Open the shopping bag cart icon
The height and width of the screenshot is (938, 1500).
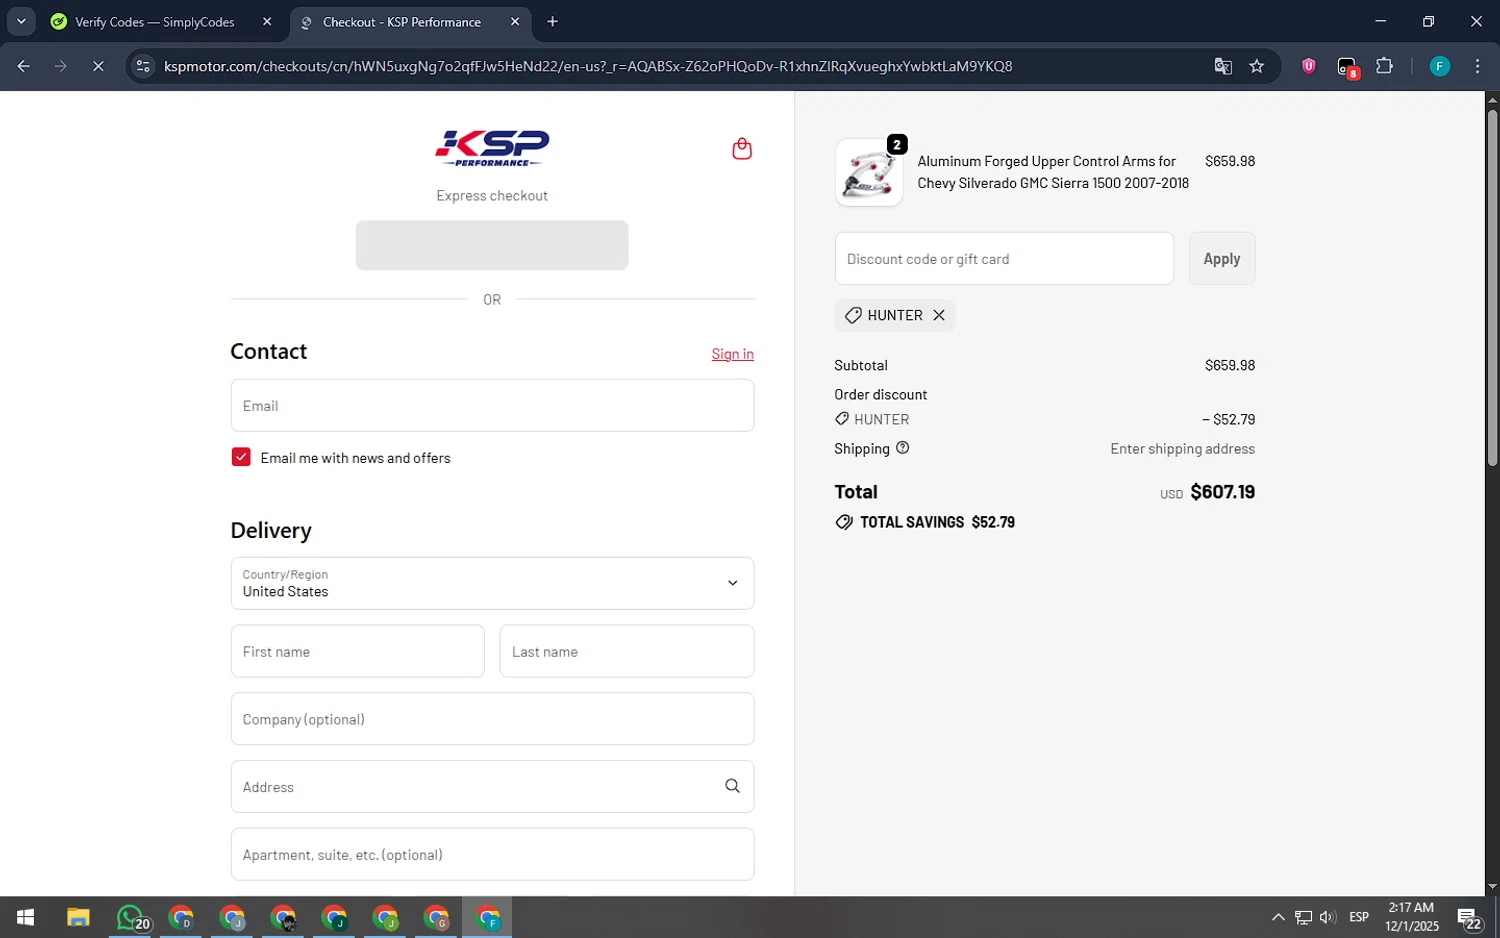click(741, 149)
